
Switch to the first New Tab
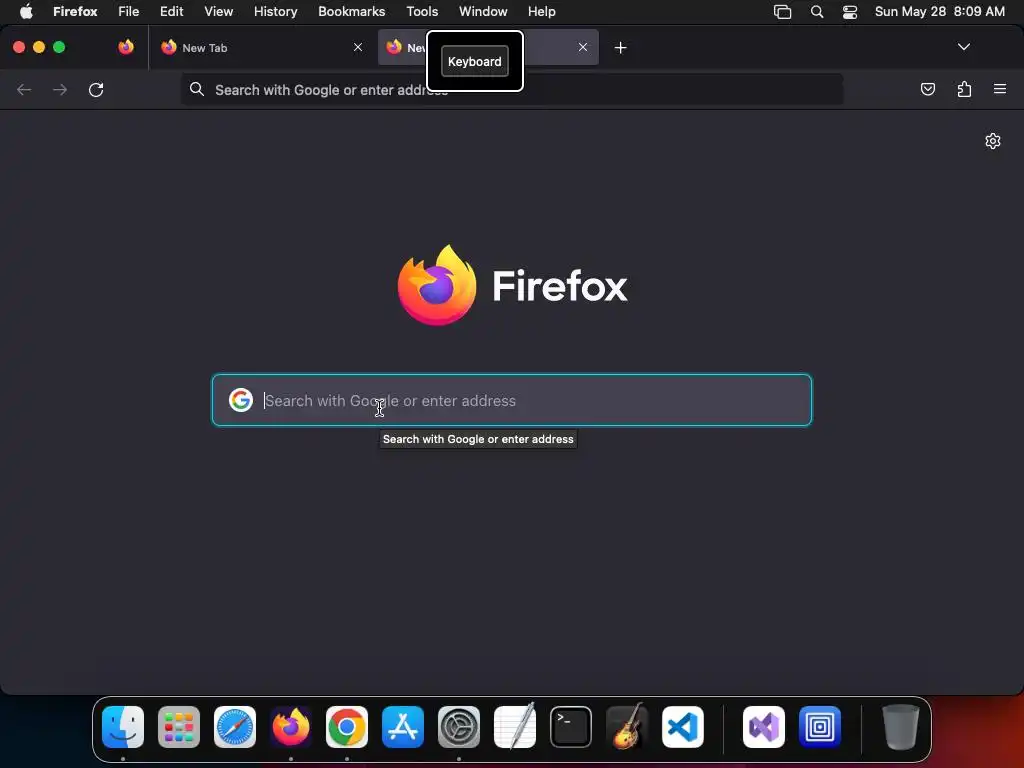click(x=261, y=48)
